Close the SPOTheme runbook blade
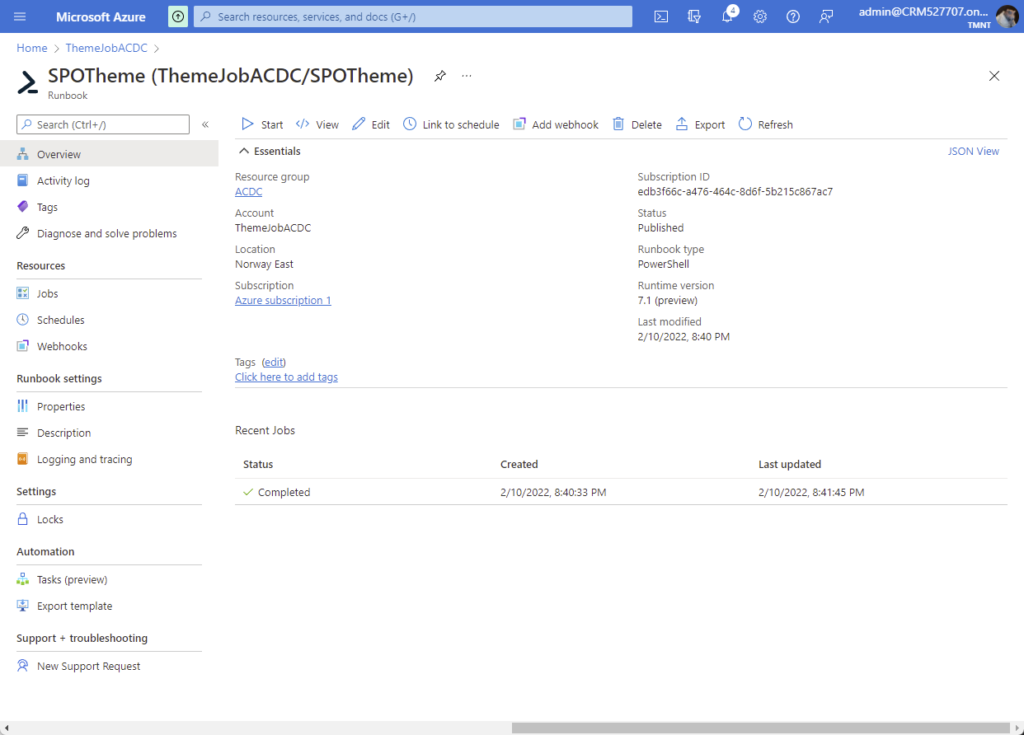 click(994, 76)
